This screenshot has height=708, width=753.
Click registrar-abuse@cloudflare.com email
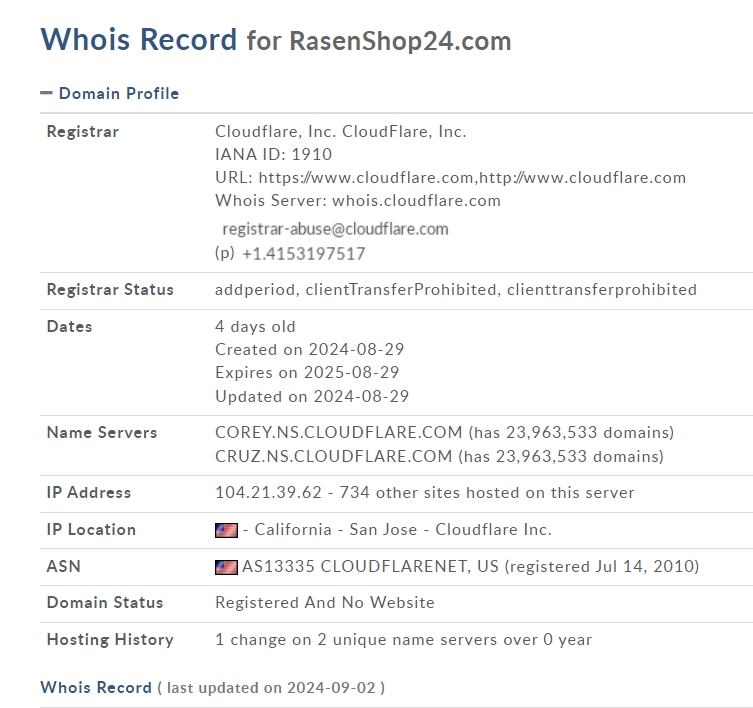[x=335, y=229]
